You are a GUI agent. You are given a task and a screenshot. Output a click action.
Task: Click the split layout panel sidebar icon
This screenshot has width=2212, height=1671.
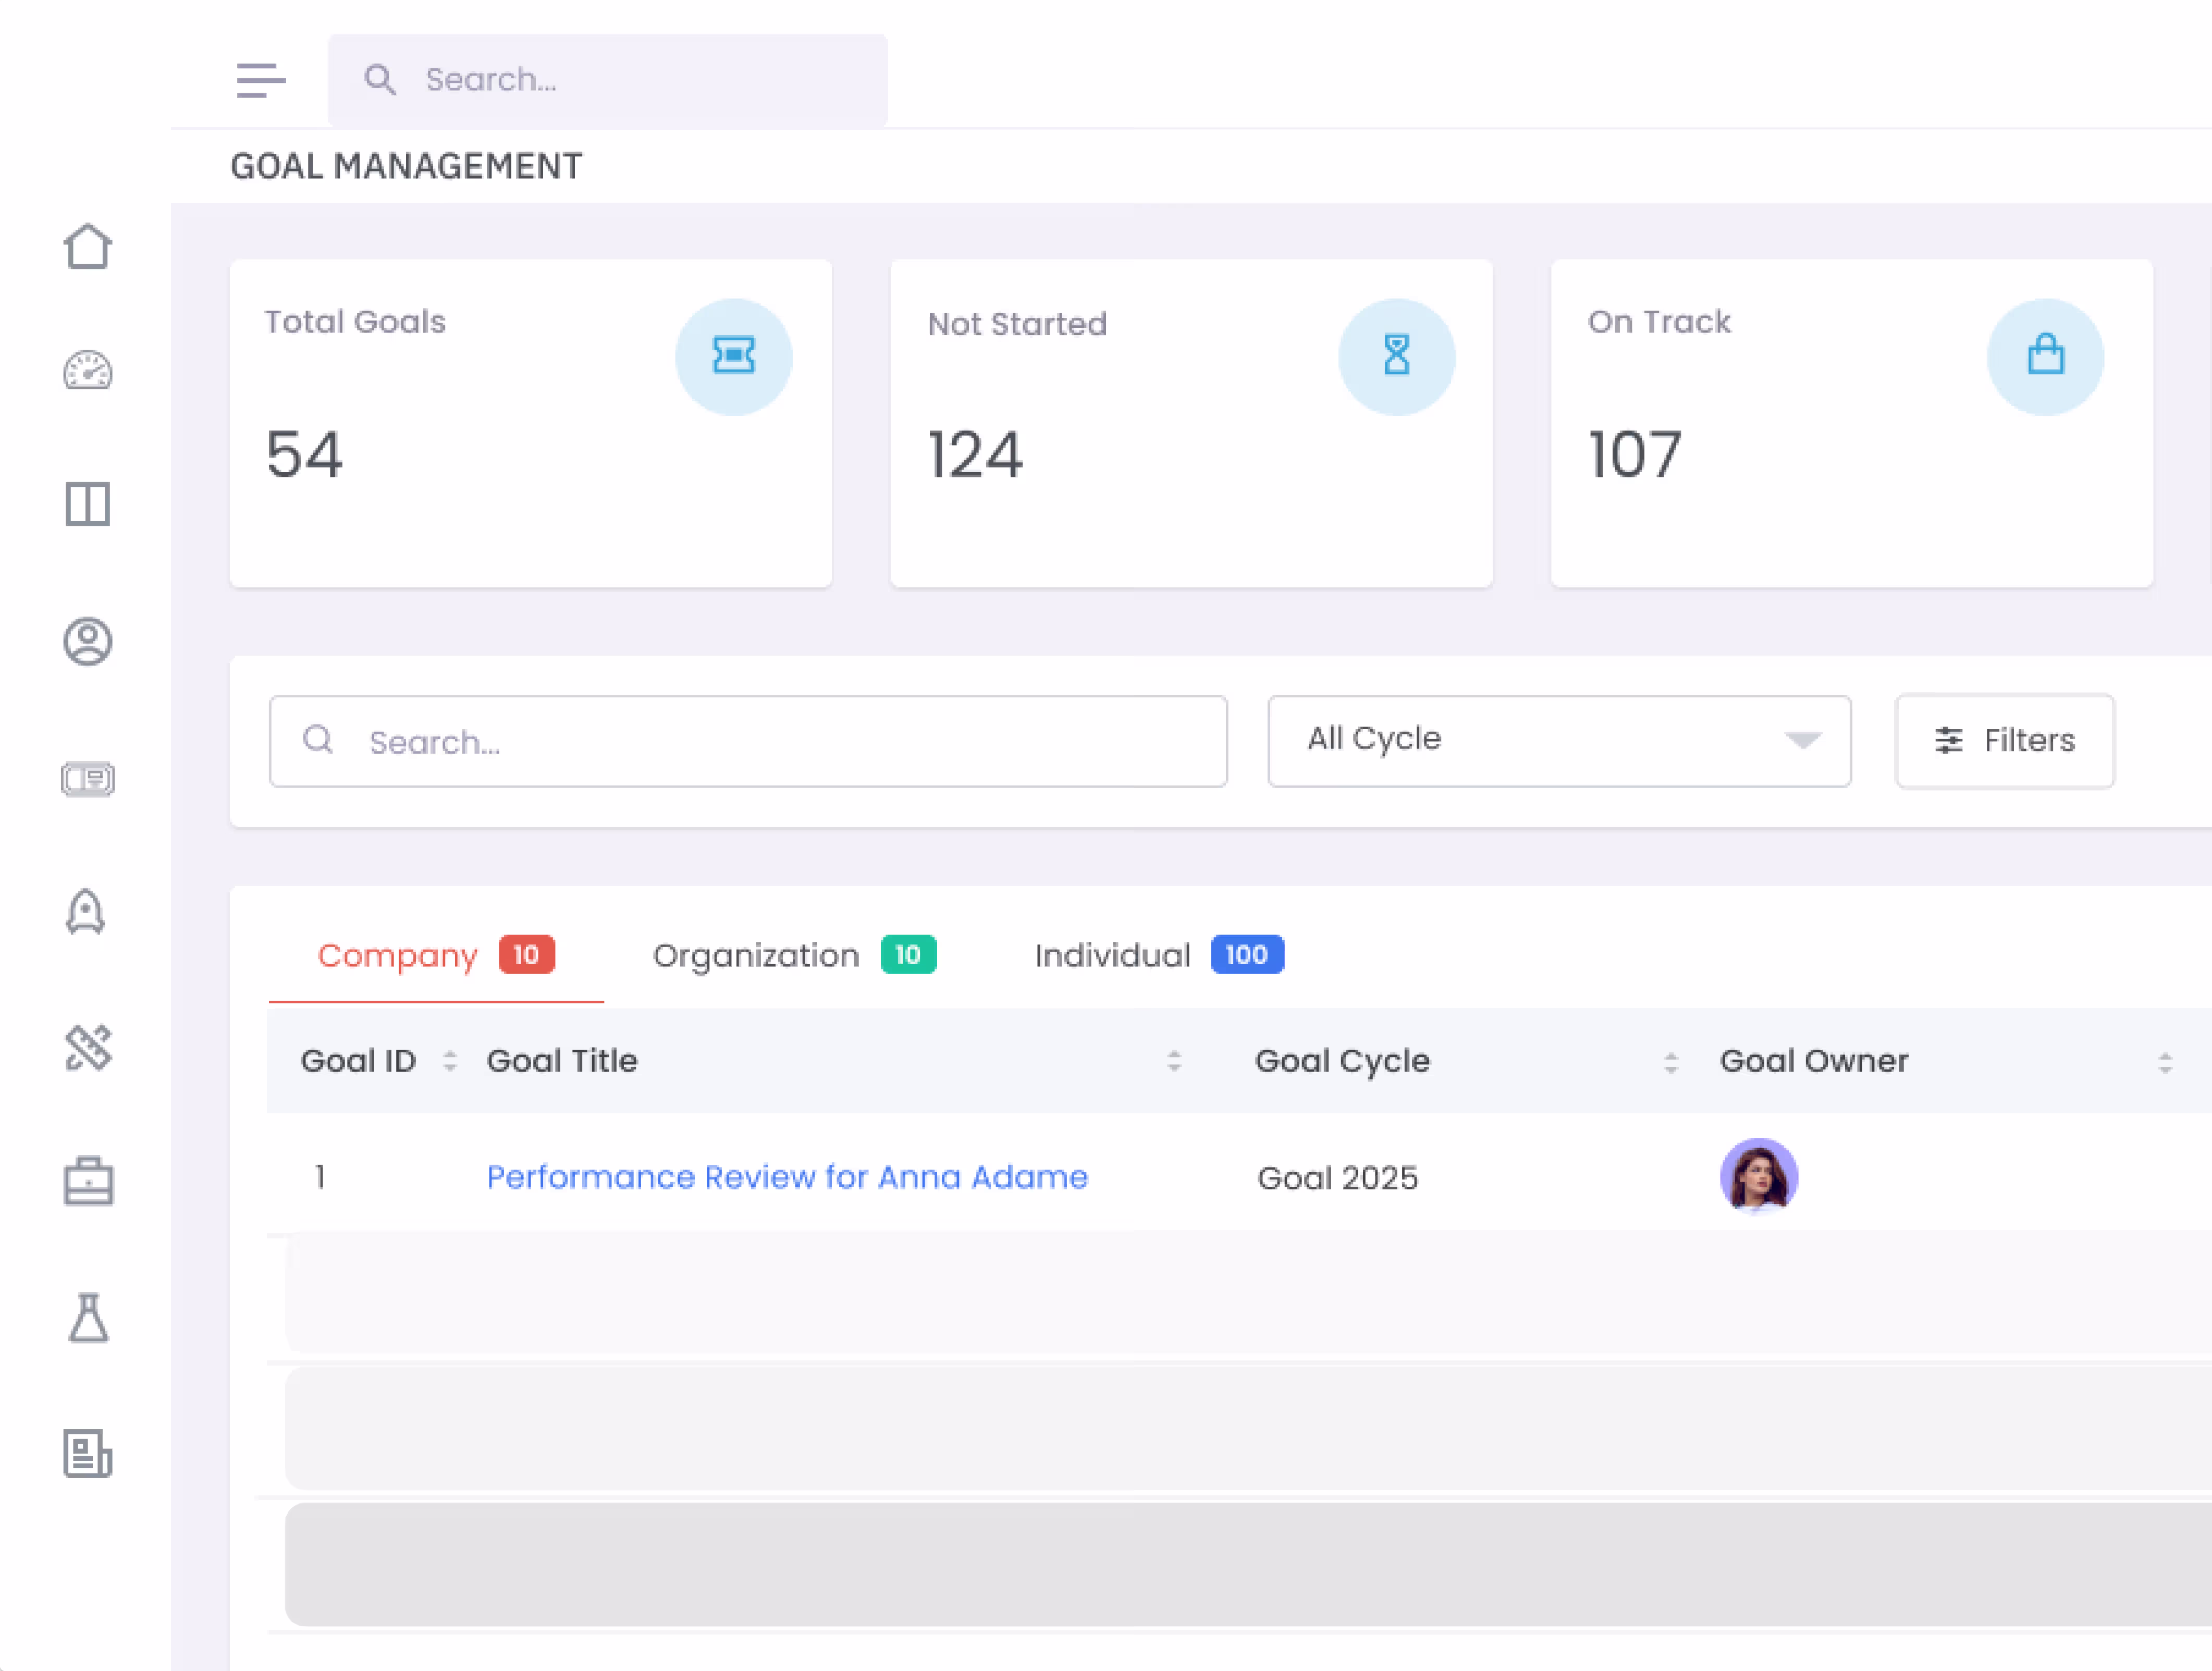click(88, 504)
